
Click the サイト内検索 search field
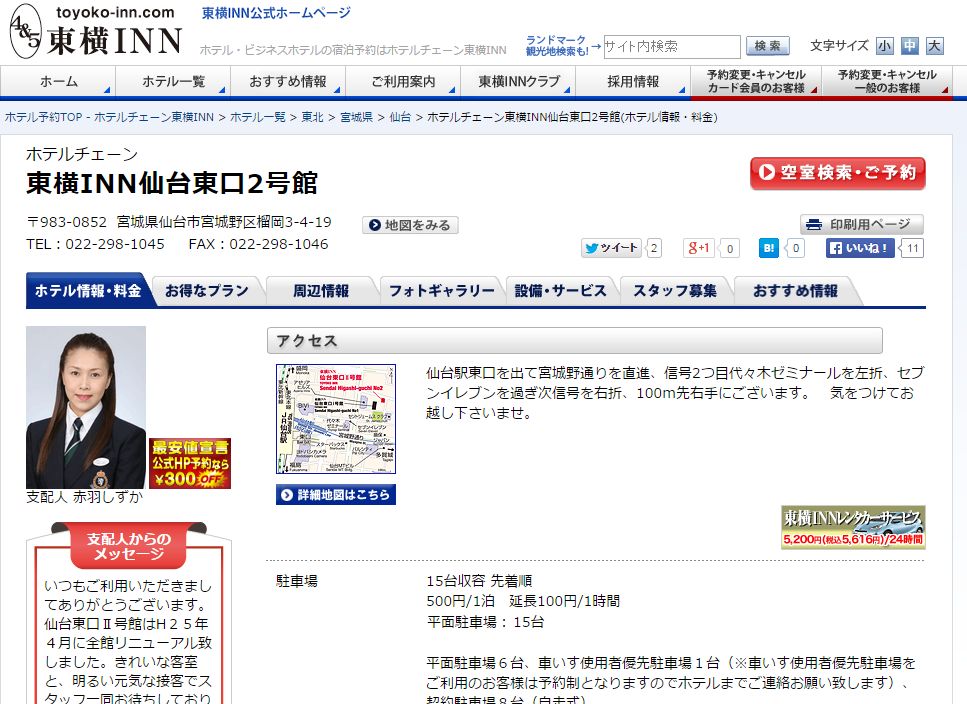click(672, 46)
